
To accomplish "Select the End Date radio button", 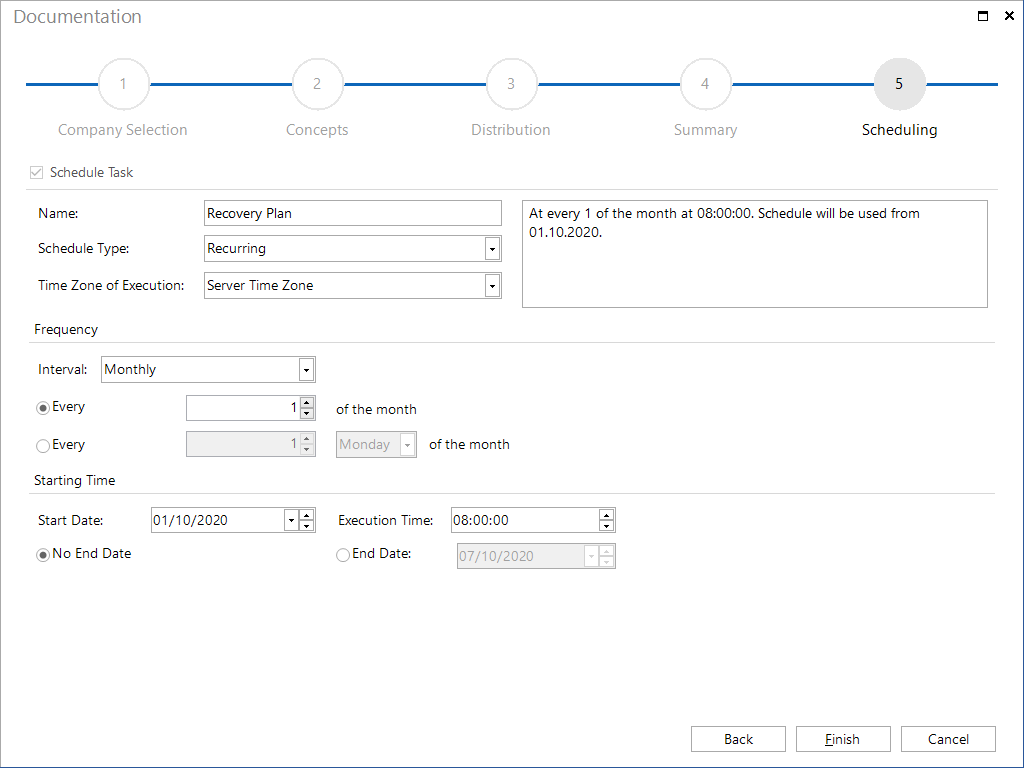I will pyautogui.click(x=343, y=555).
